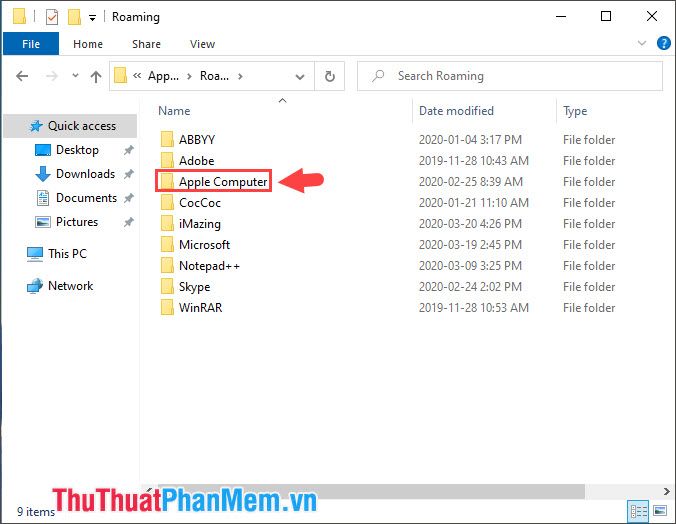Select Network in navigation pane
Viewport: 676px width, 524px height.
tap(71, 286)
